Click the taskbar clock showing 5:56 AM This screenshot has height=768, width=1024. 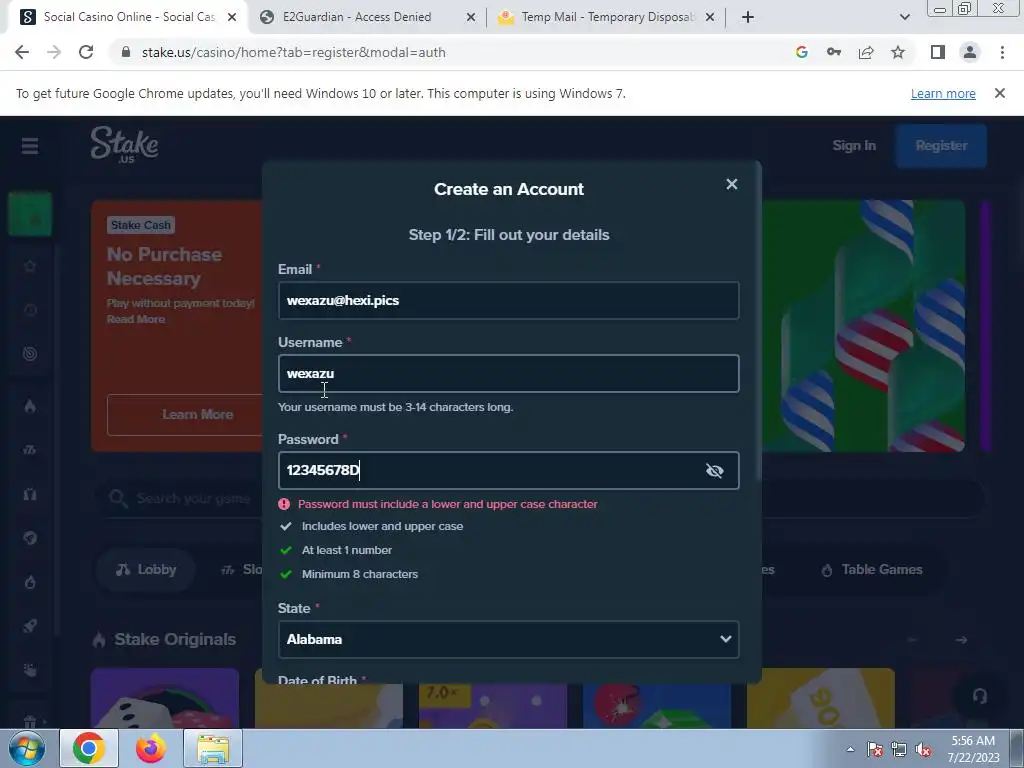[973, 749]
